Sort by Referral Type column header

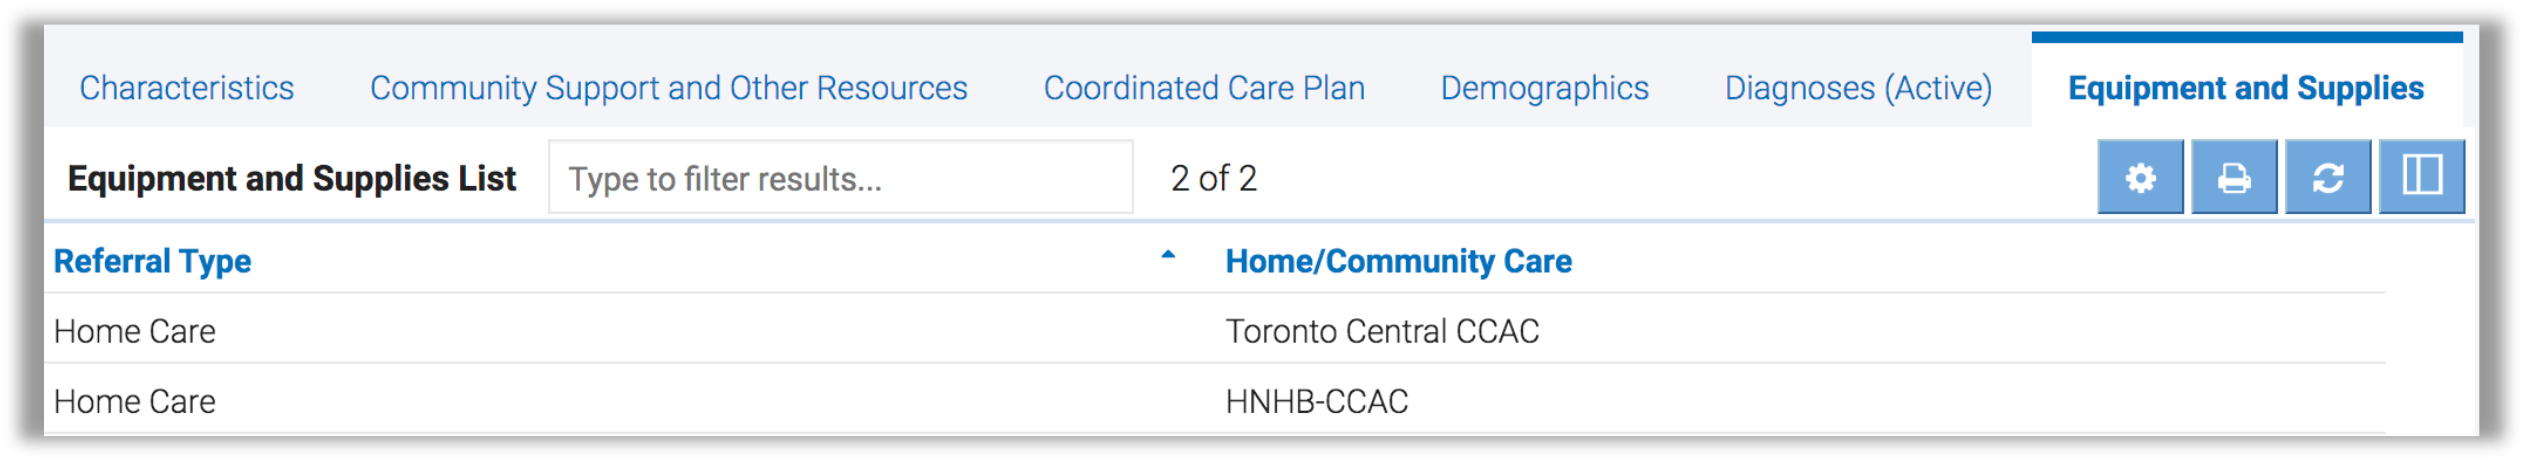(x=152, y=261)
